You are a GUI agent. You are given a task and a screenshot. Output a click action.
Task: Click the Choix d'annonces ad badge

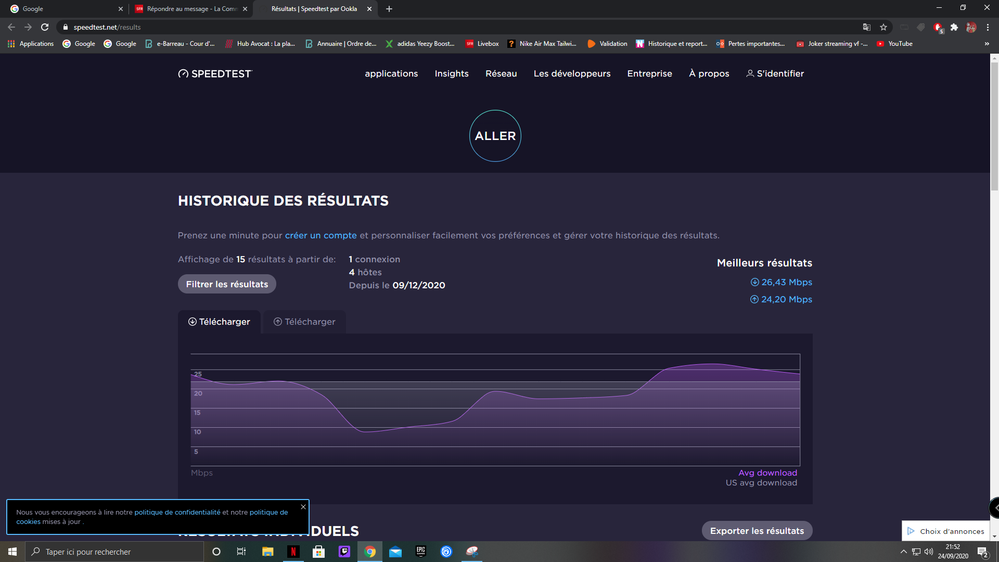tap(946, 531)
